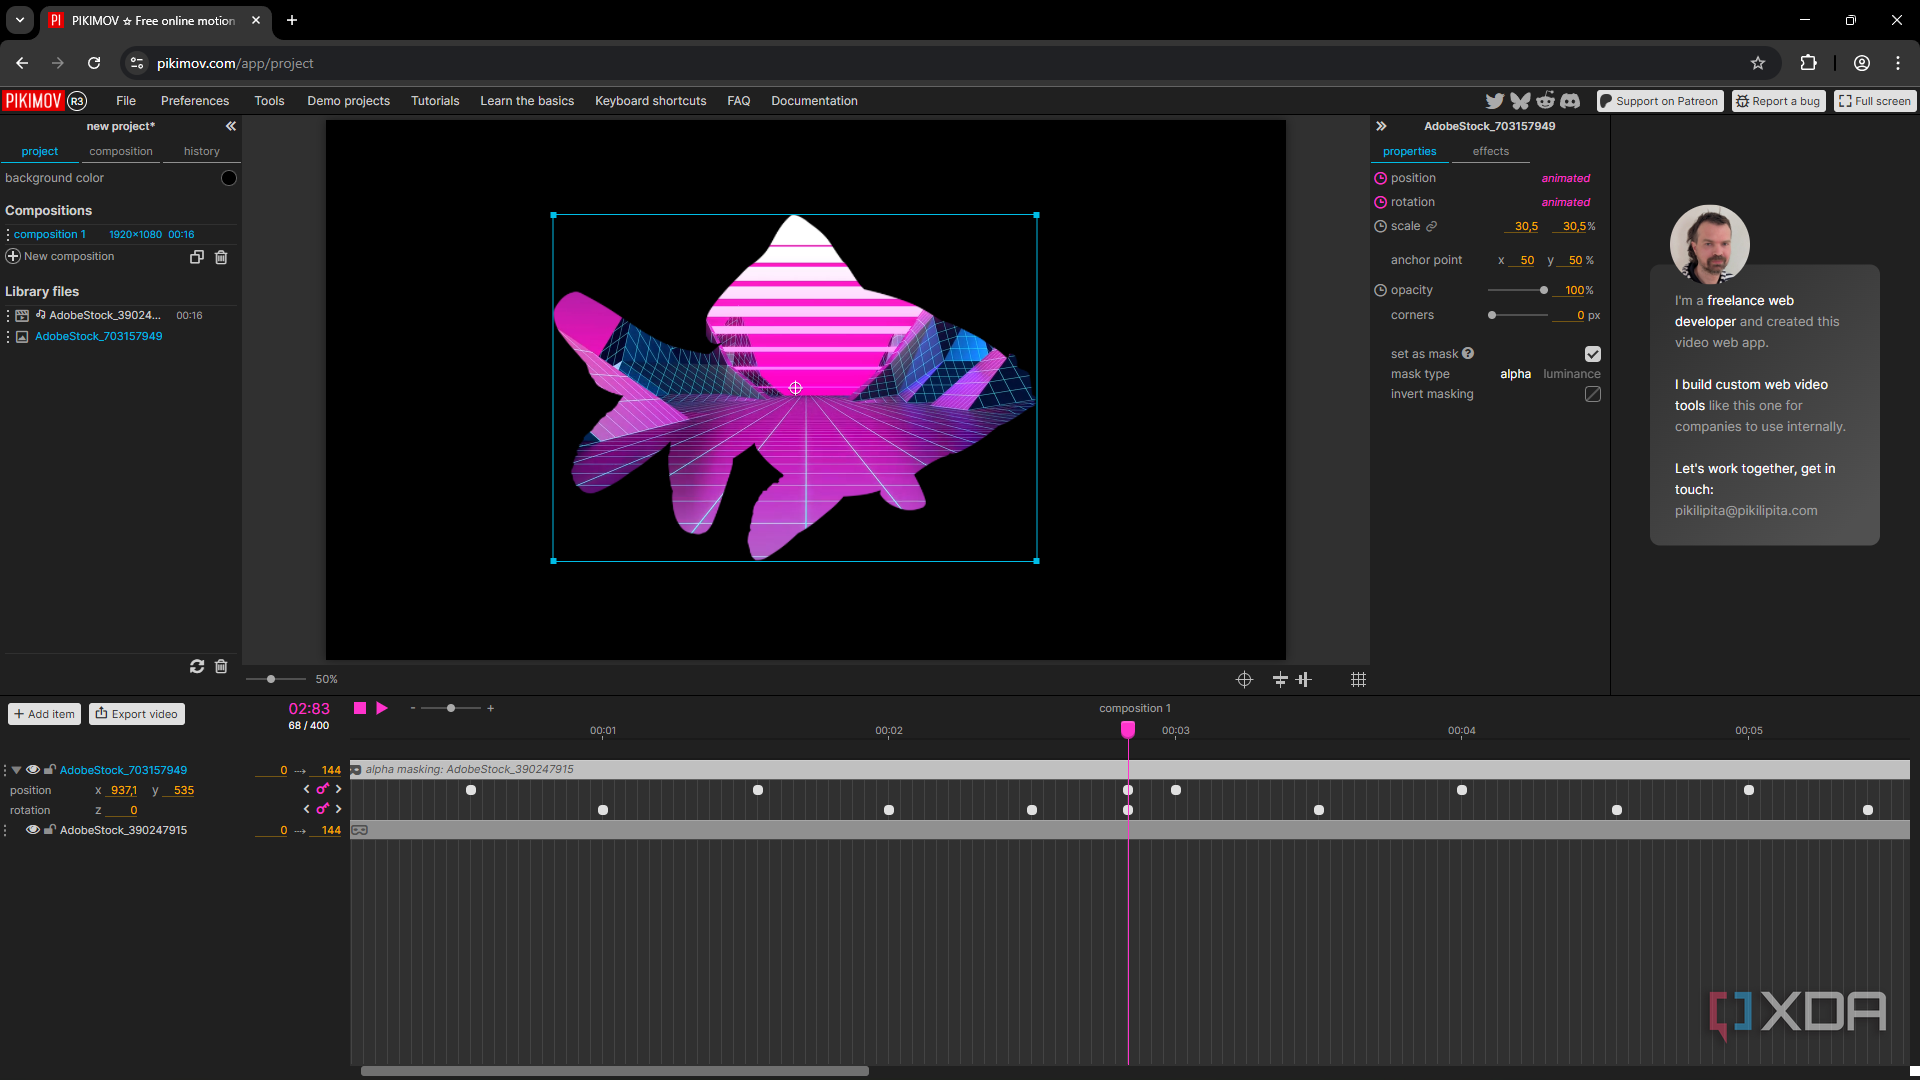Delete library file trash icon

pyautogui.click(x=221, y=666)
